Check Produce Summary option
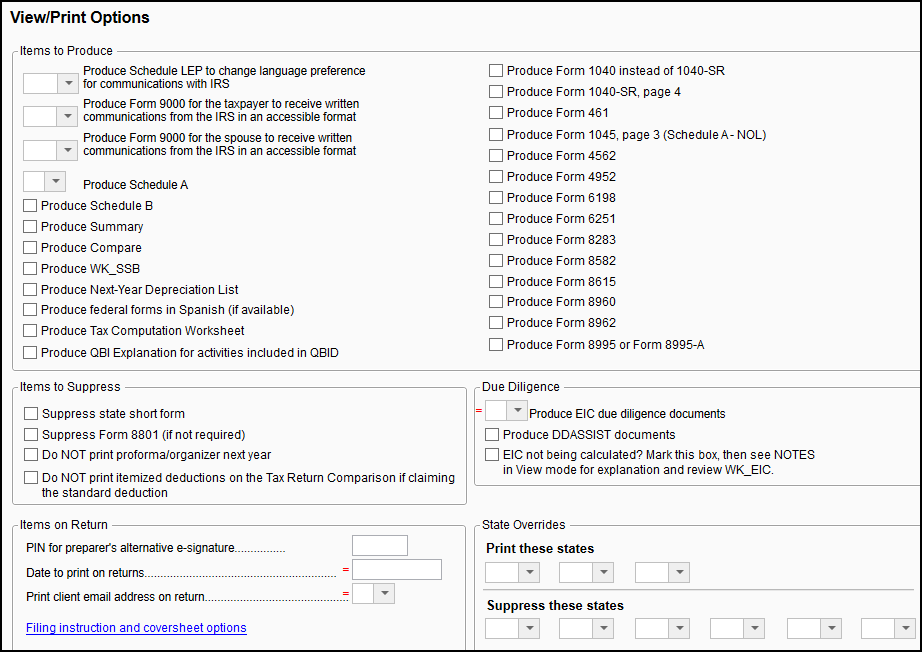This screenshot has height=652, width=922. (x=29, y=226)
